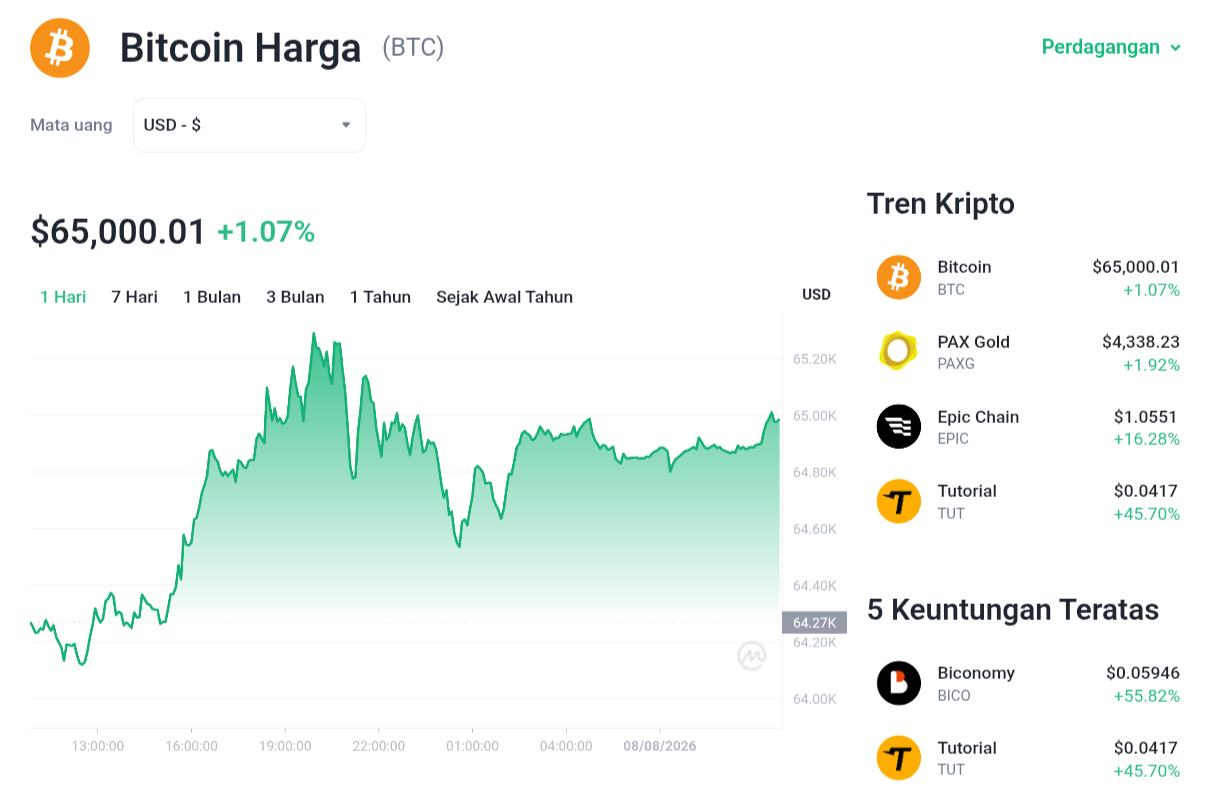Expand the Perdagangan menu
Image resolution: width=1220 pixels, height=794 pixels.
pos(1111,47)
